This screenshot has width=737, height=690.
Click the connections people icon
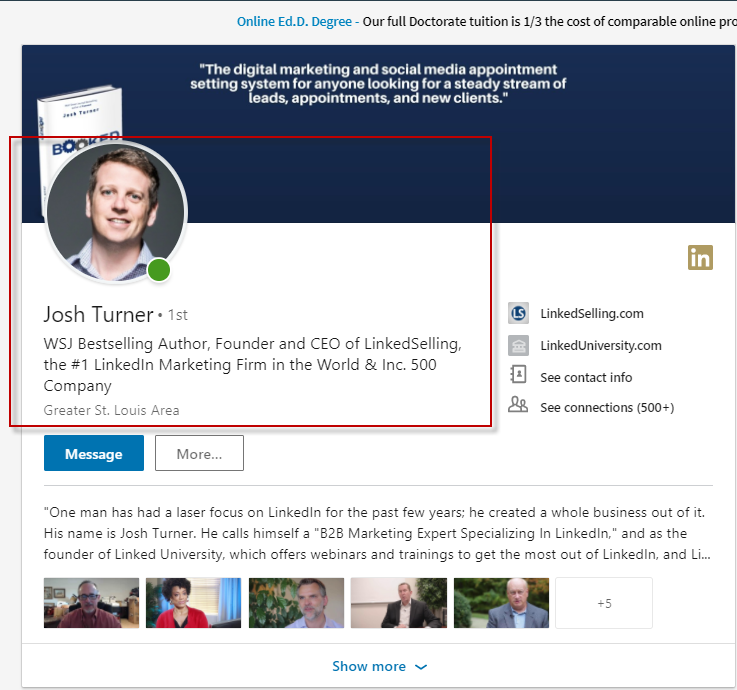coord(518,406)
